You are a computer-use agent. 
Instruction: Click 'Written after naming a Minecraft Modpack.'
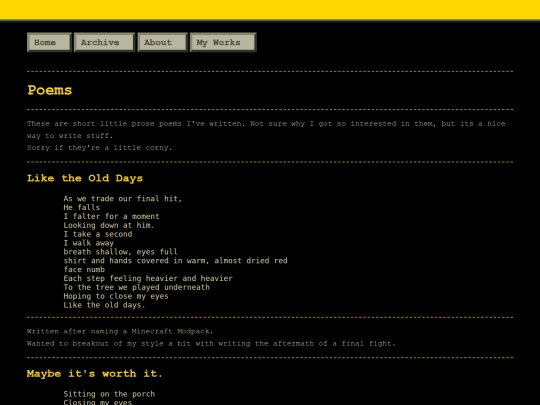(x=120, y=331)
